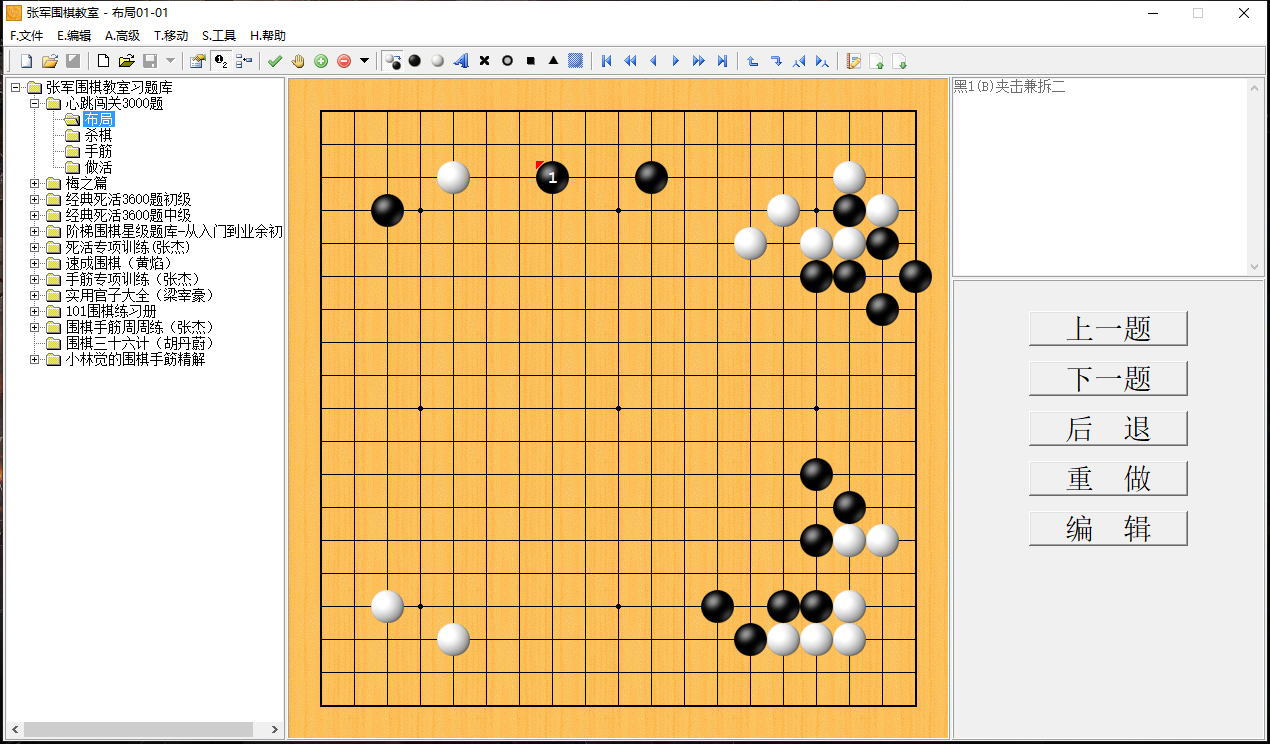Screen dimensions: 1270x744
Task: Select the blue letter A label tool
Action: 461,61
